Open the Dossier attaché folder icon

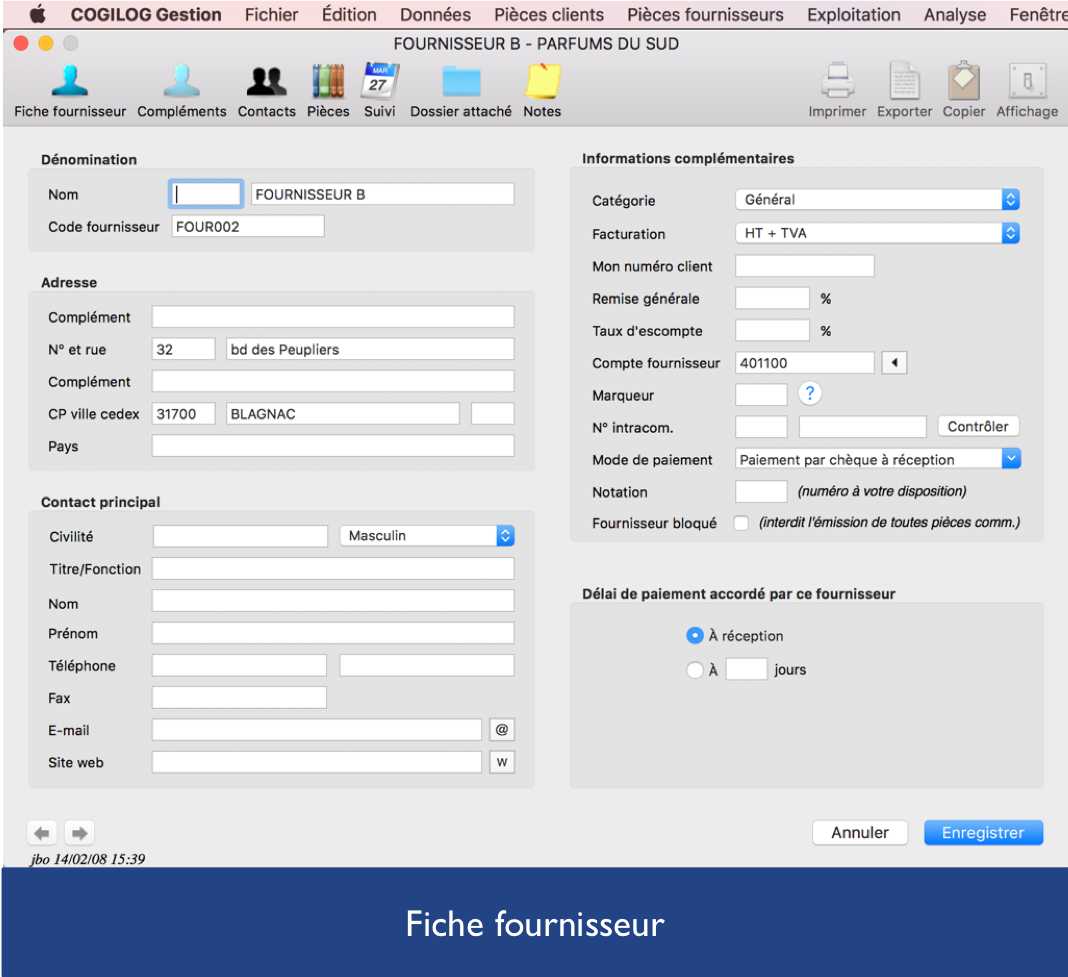click(x=461, y=81)
